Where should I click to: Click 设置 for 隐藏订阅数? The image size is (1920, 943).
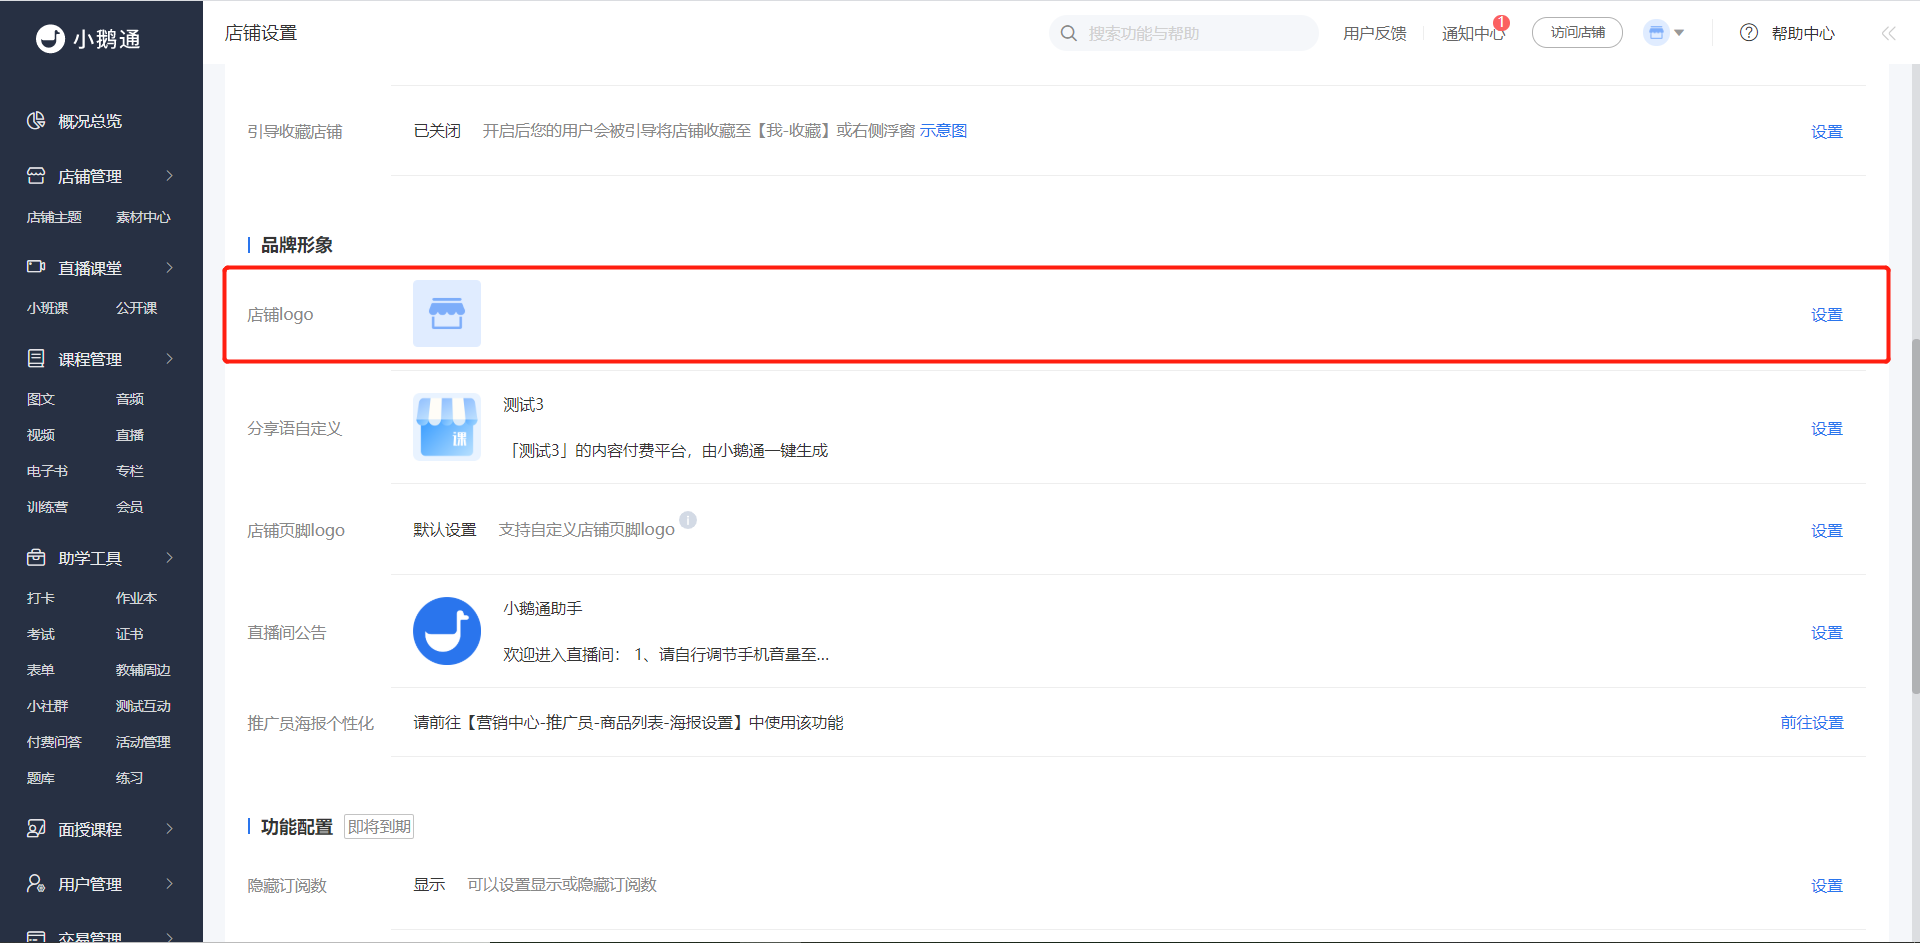click(x=1826, y=886)
